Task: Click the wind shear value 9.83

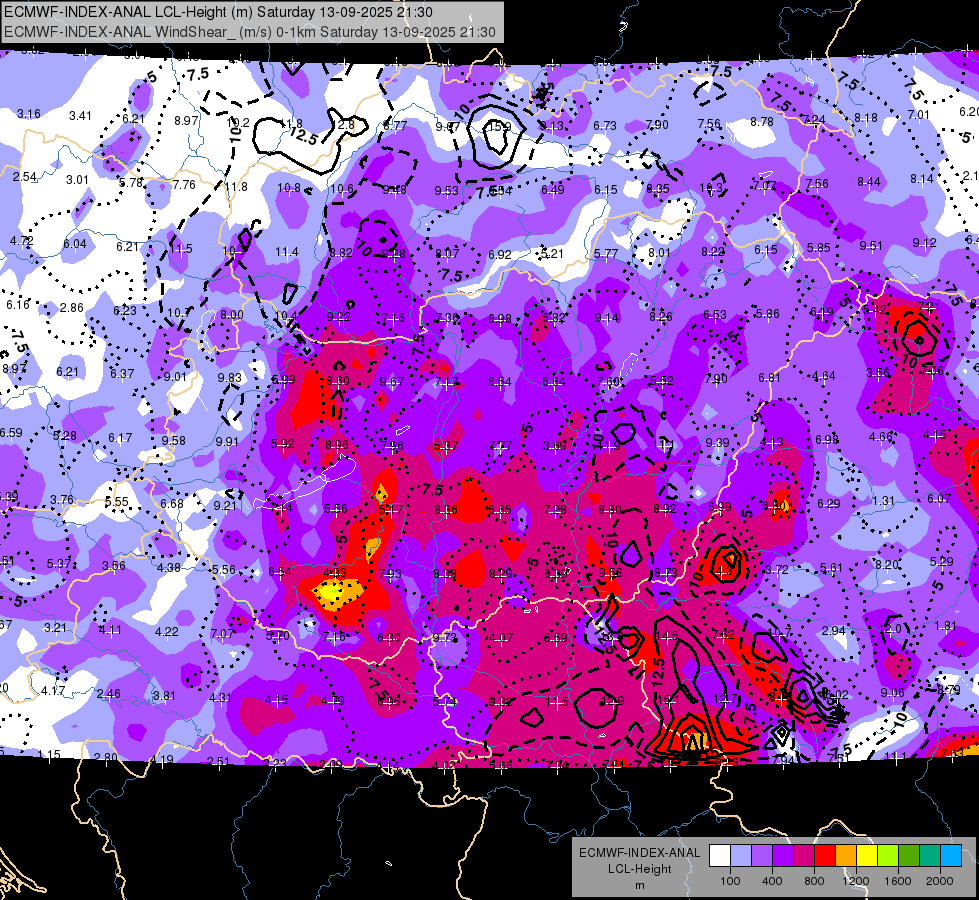Action: point(230,378)
